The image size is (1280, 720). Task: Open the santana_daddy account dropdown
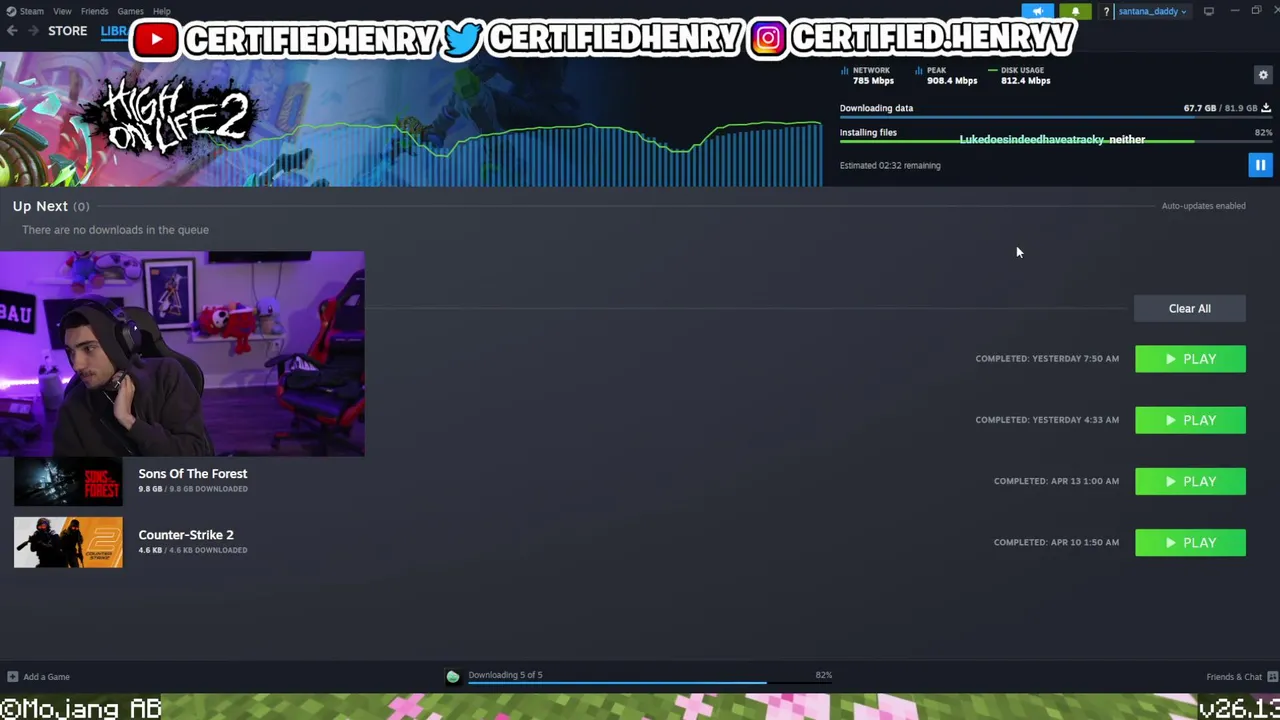click(1152, 12)
